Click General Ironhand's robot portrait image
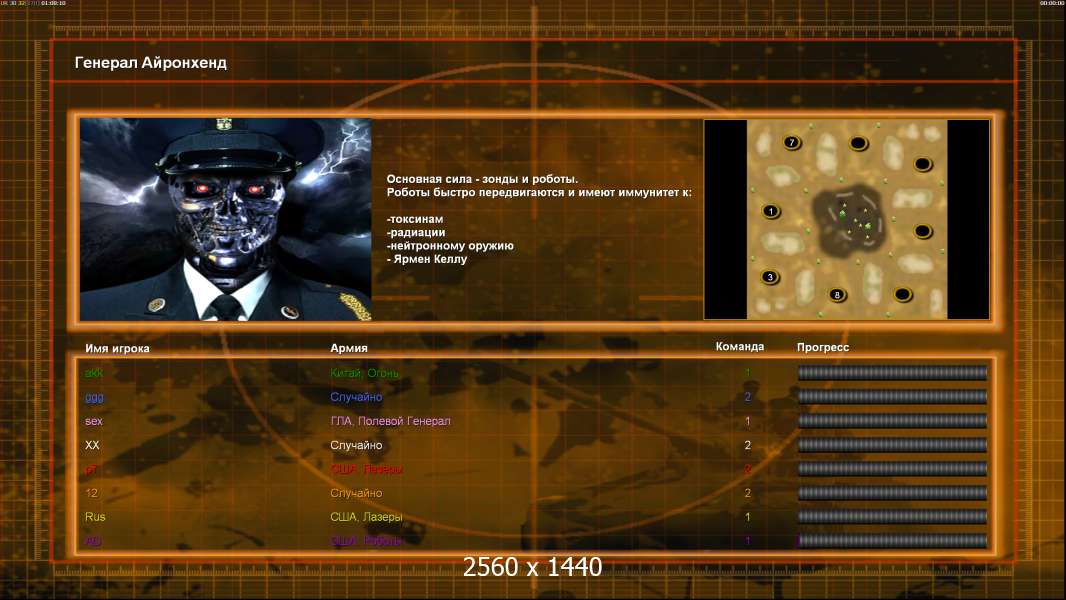Viewport: 1066px width, 600px height. [226, 219]
